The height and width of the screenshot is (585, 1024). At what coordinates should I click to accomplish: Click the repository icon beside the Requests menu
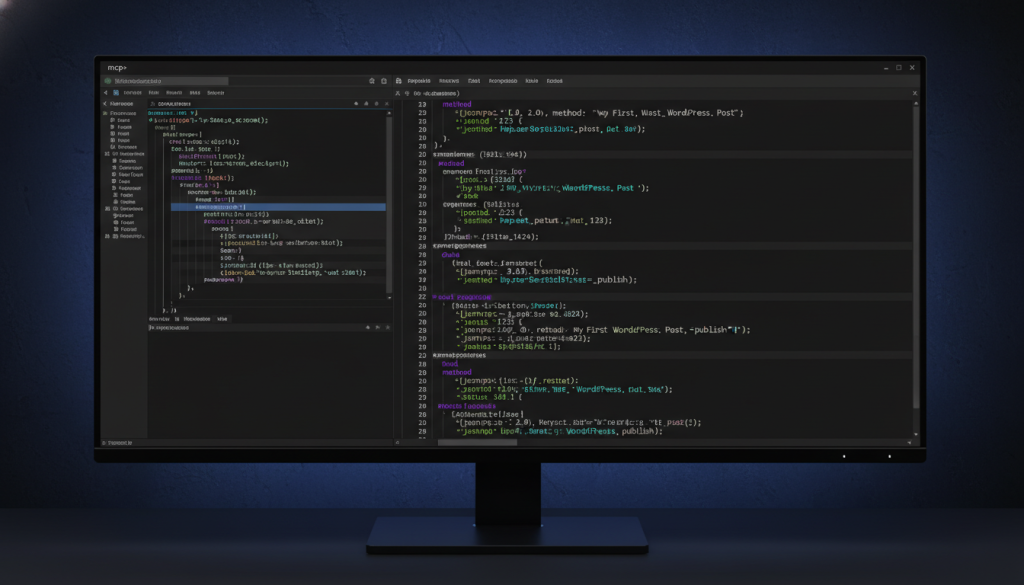pos(396,80)
